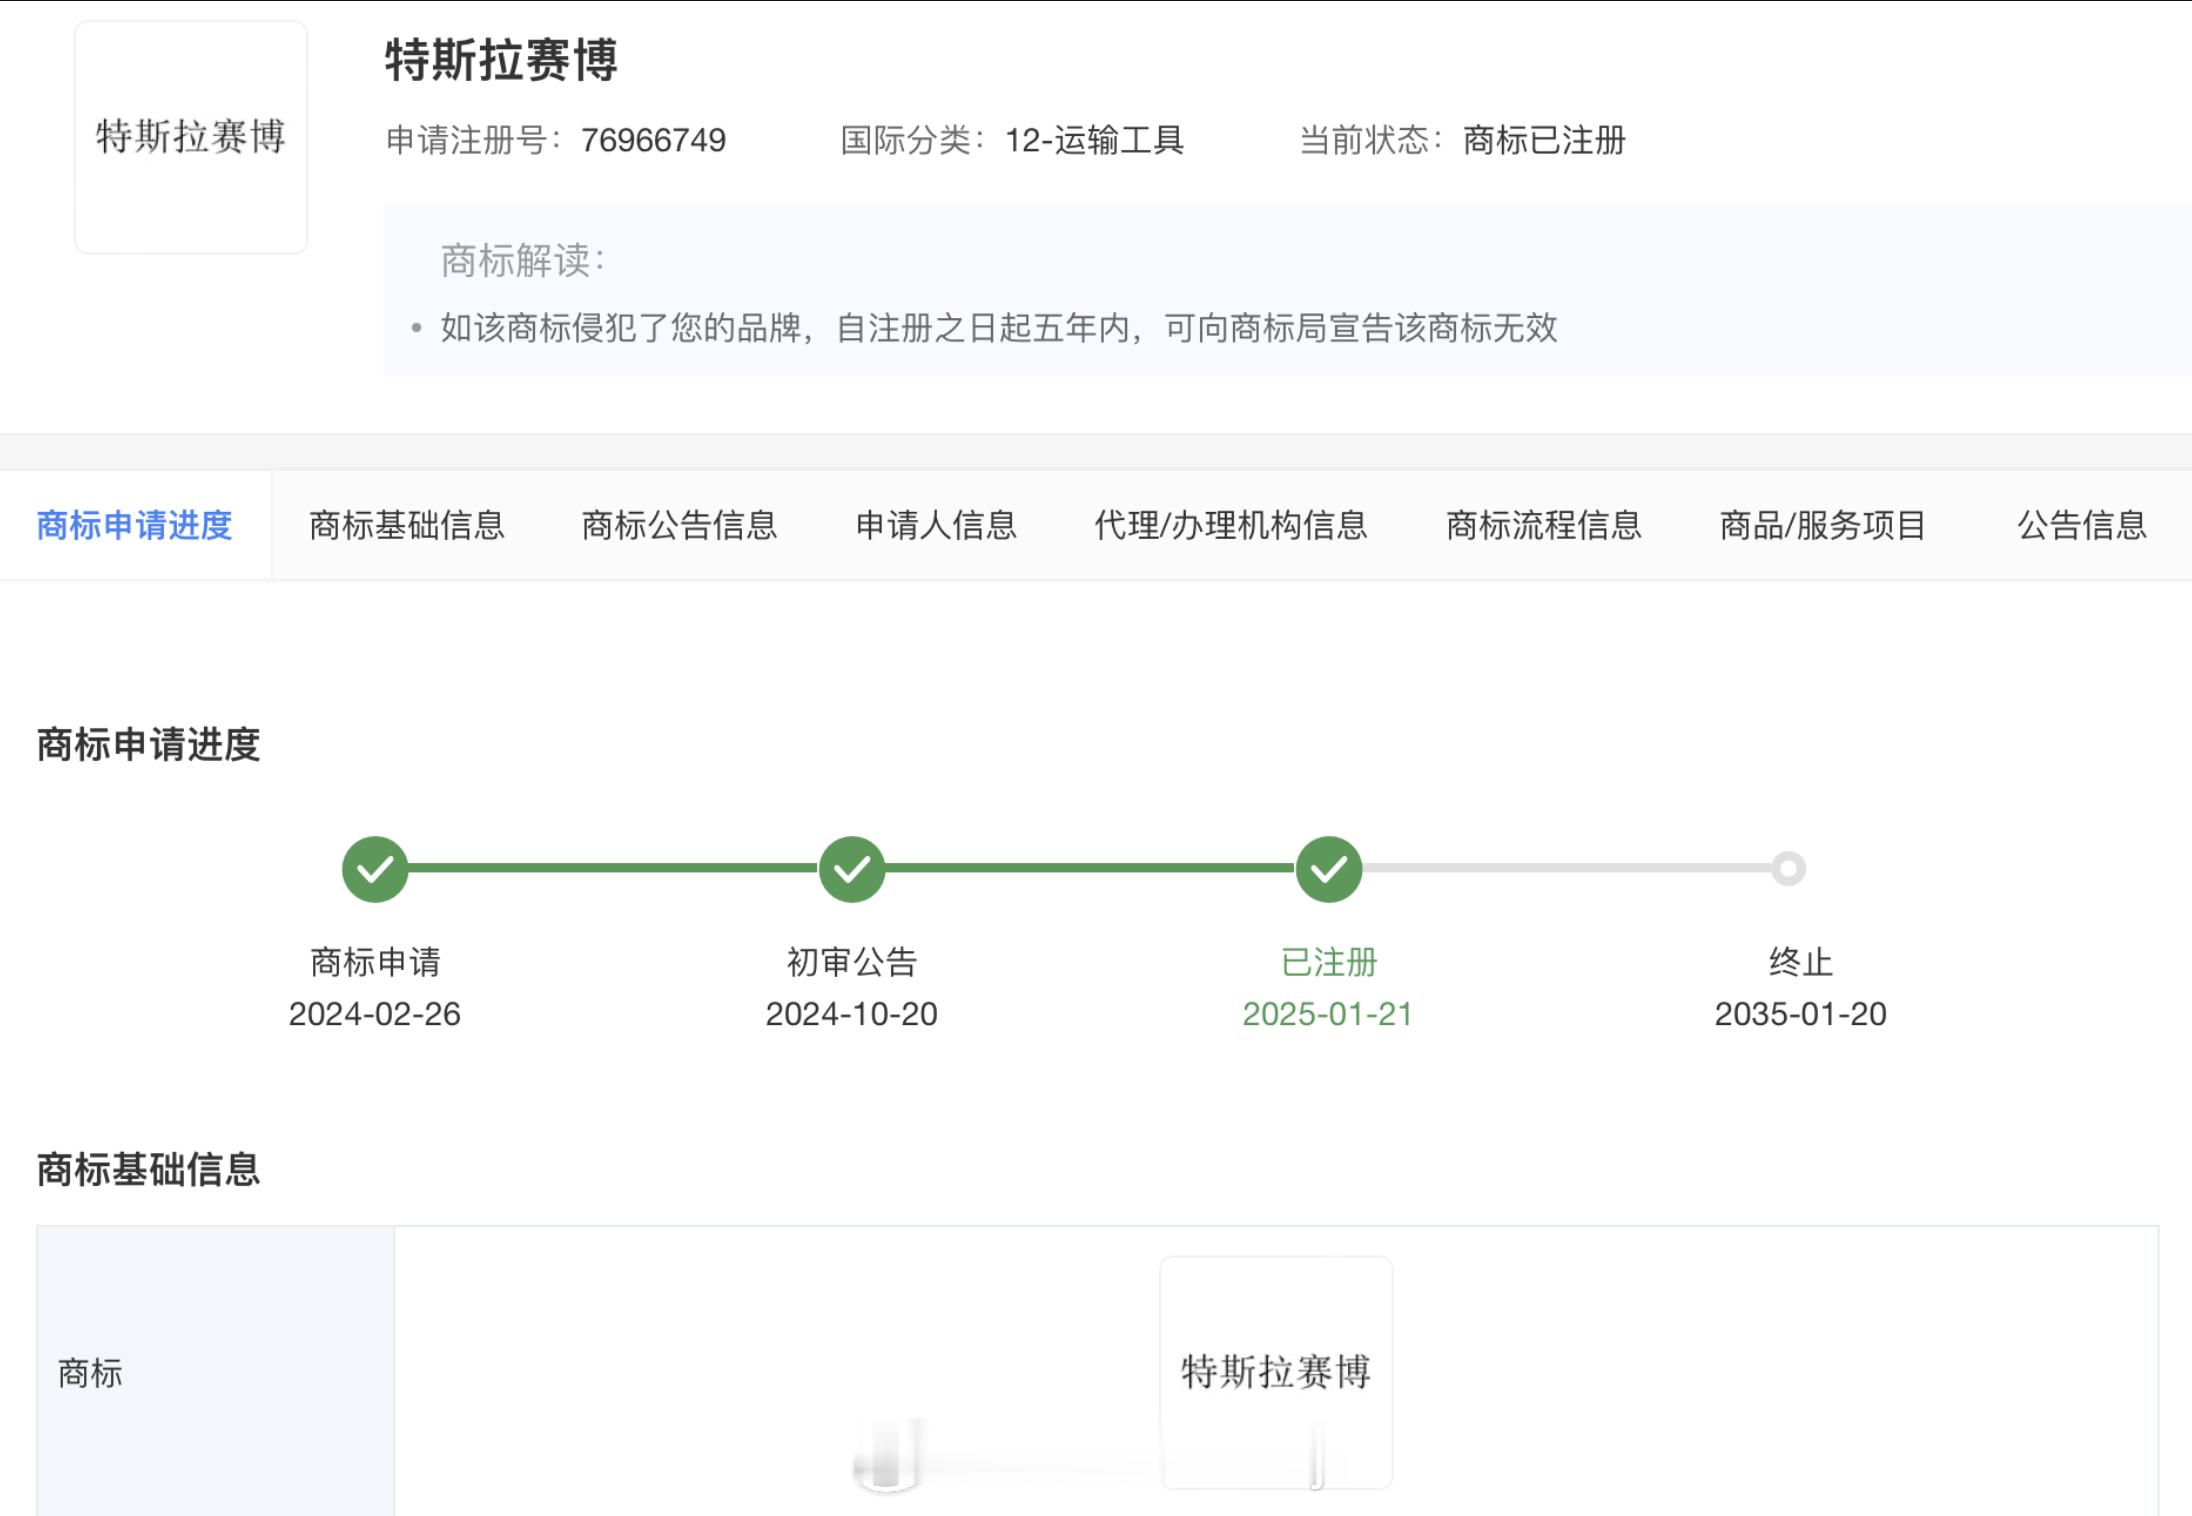Open 代理/办理机构信息 tab
This screenshot has height=1516, width=2192.
[1231, 525]
